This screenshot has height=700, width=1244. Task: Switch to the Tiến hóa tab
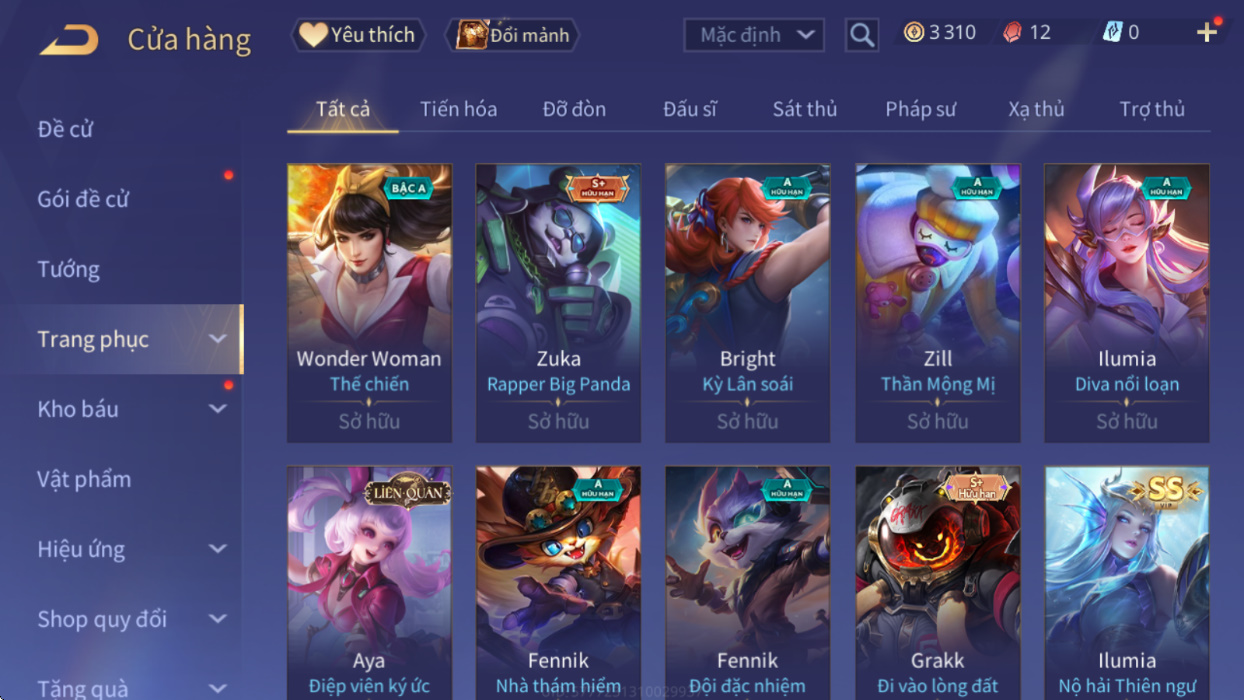coord(458,109)
